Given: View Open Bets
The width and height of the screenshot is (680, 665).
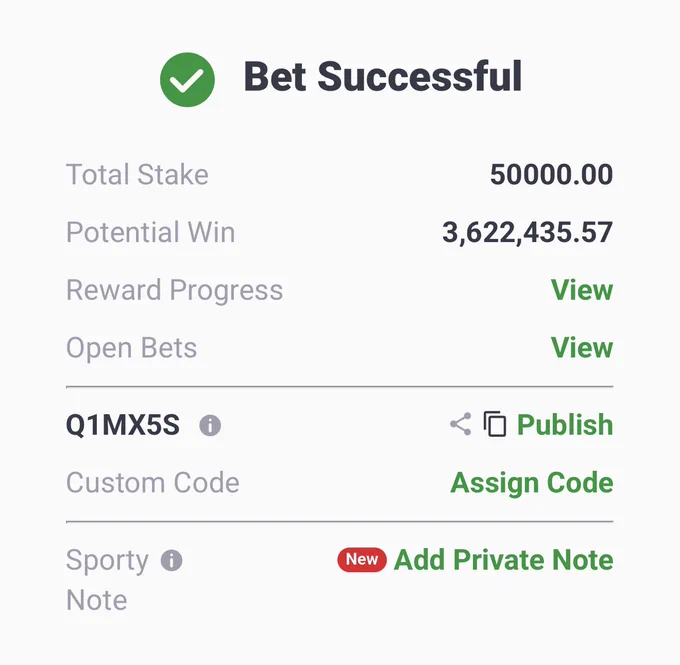Looking at the screenshot, I should (582, 347).
